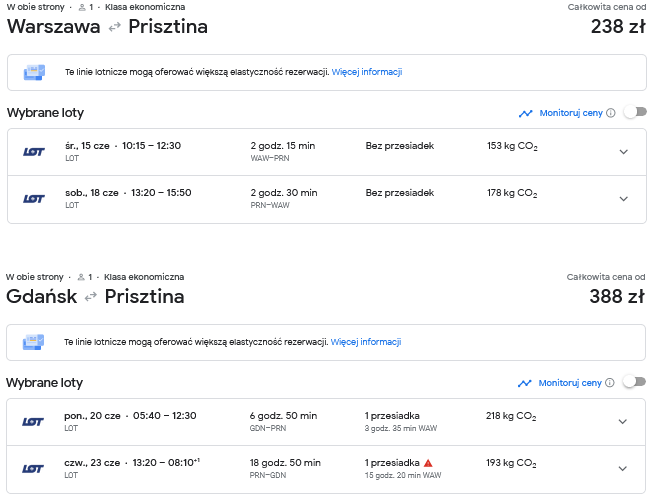The width and height of the screenshot is (653, 500).
Task: Click the LOT logo for the 18 cze flight
Action: (x=33, y=199)
